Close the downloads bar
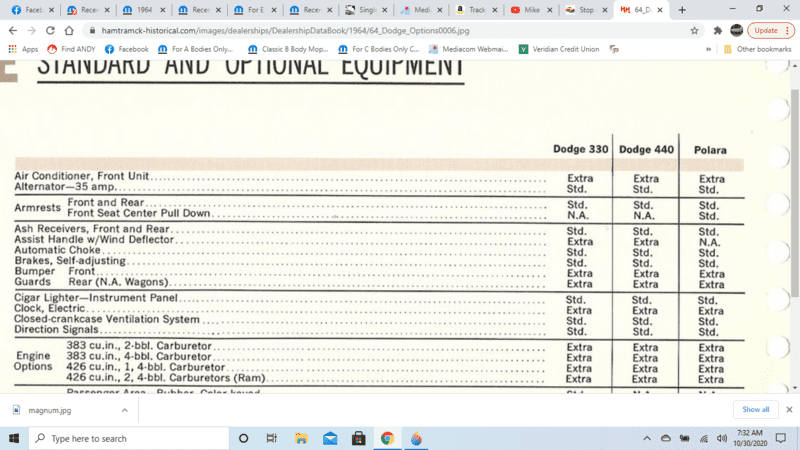The width and height of the screenshot is (800, 450). pos(789,409)
